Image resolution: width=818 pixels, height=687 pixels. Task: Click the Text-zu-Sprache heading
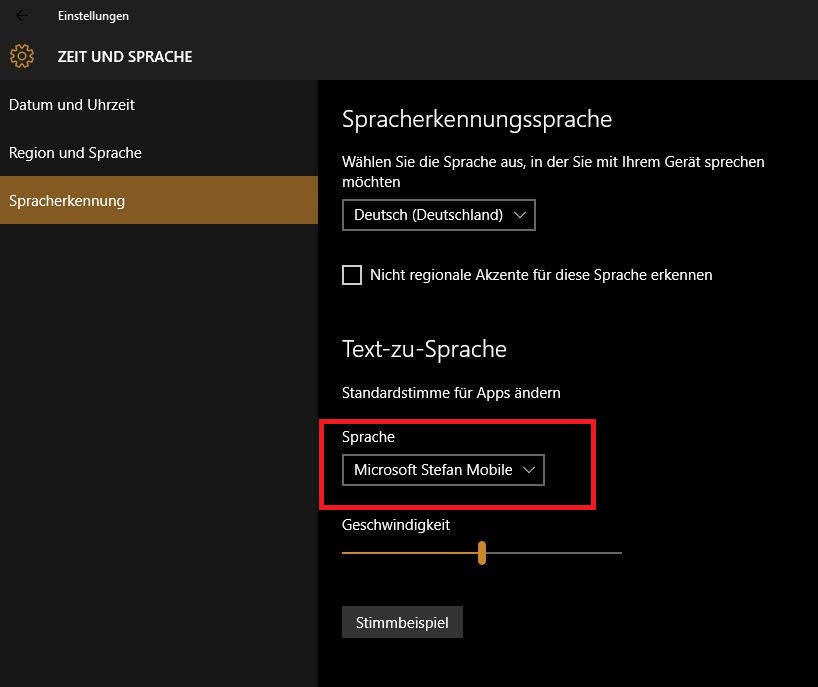[424, 349]
